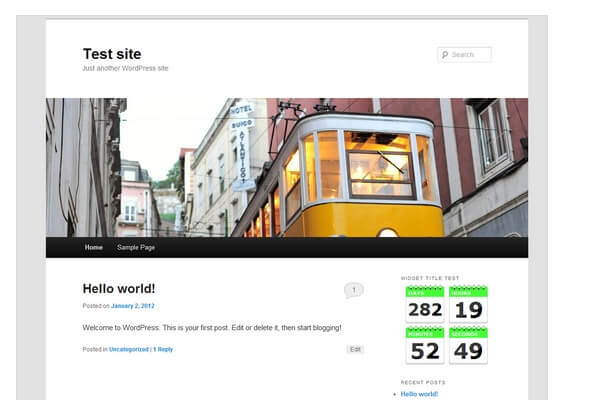Click the Seconds countdown calendar tile
This screenshot has width=600, height=400.
[x=468, y=345]
